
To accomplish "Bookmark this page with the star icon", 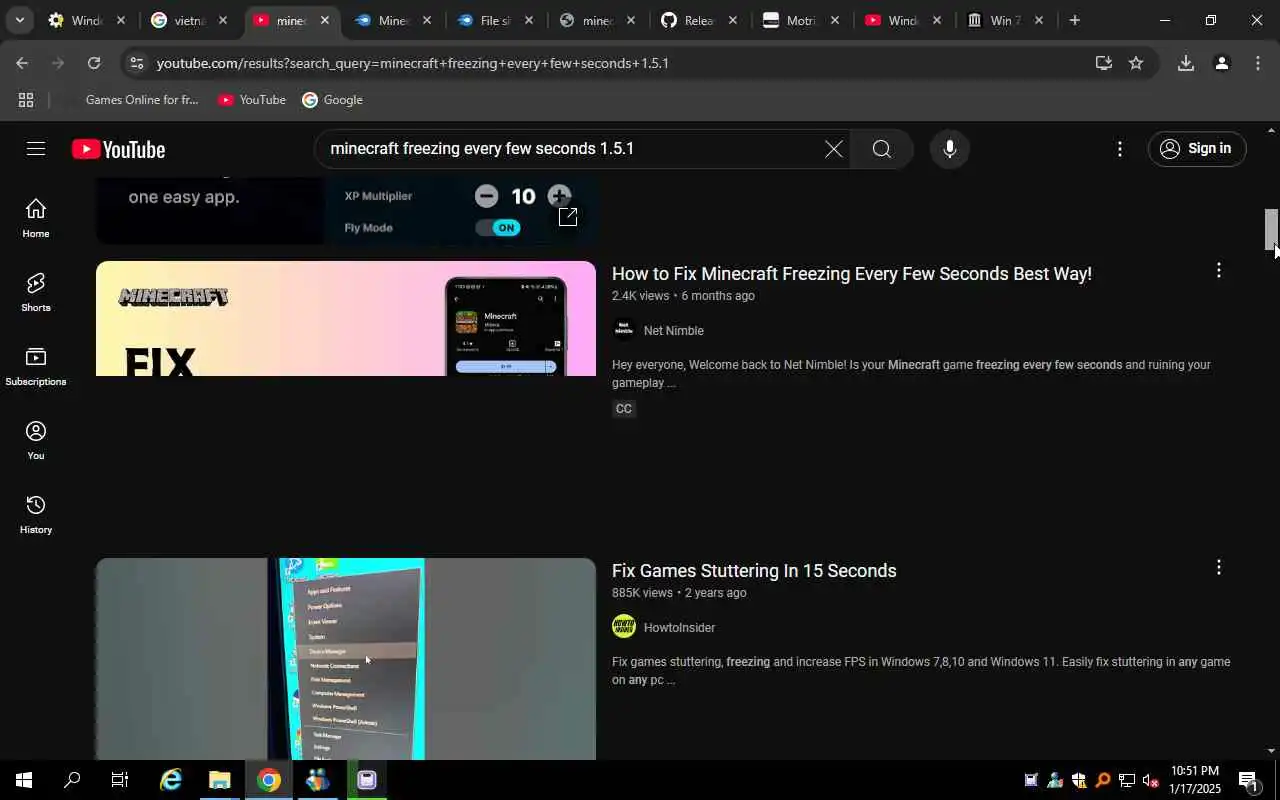I will click(x=1136, y=63).
